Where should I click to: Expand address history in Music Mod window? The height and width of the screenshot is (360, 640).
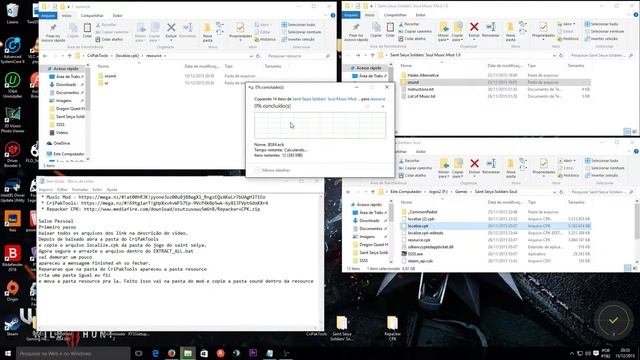[x=554, y=55]
